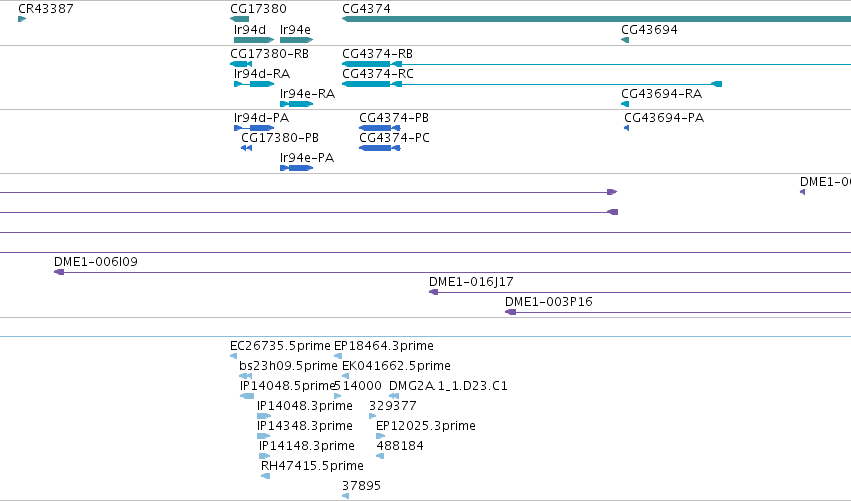
Task: Click the DME1-006I09 clone arrowhead
Action: click(x=59, y=272)
